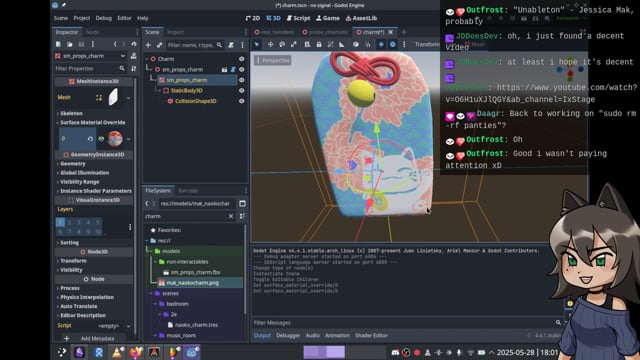Screen dimensions: 640x360
Task: Open the Mesh resource dropdown arrow
Action: [128, 98]
